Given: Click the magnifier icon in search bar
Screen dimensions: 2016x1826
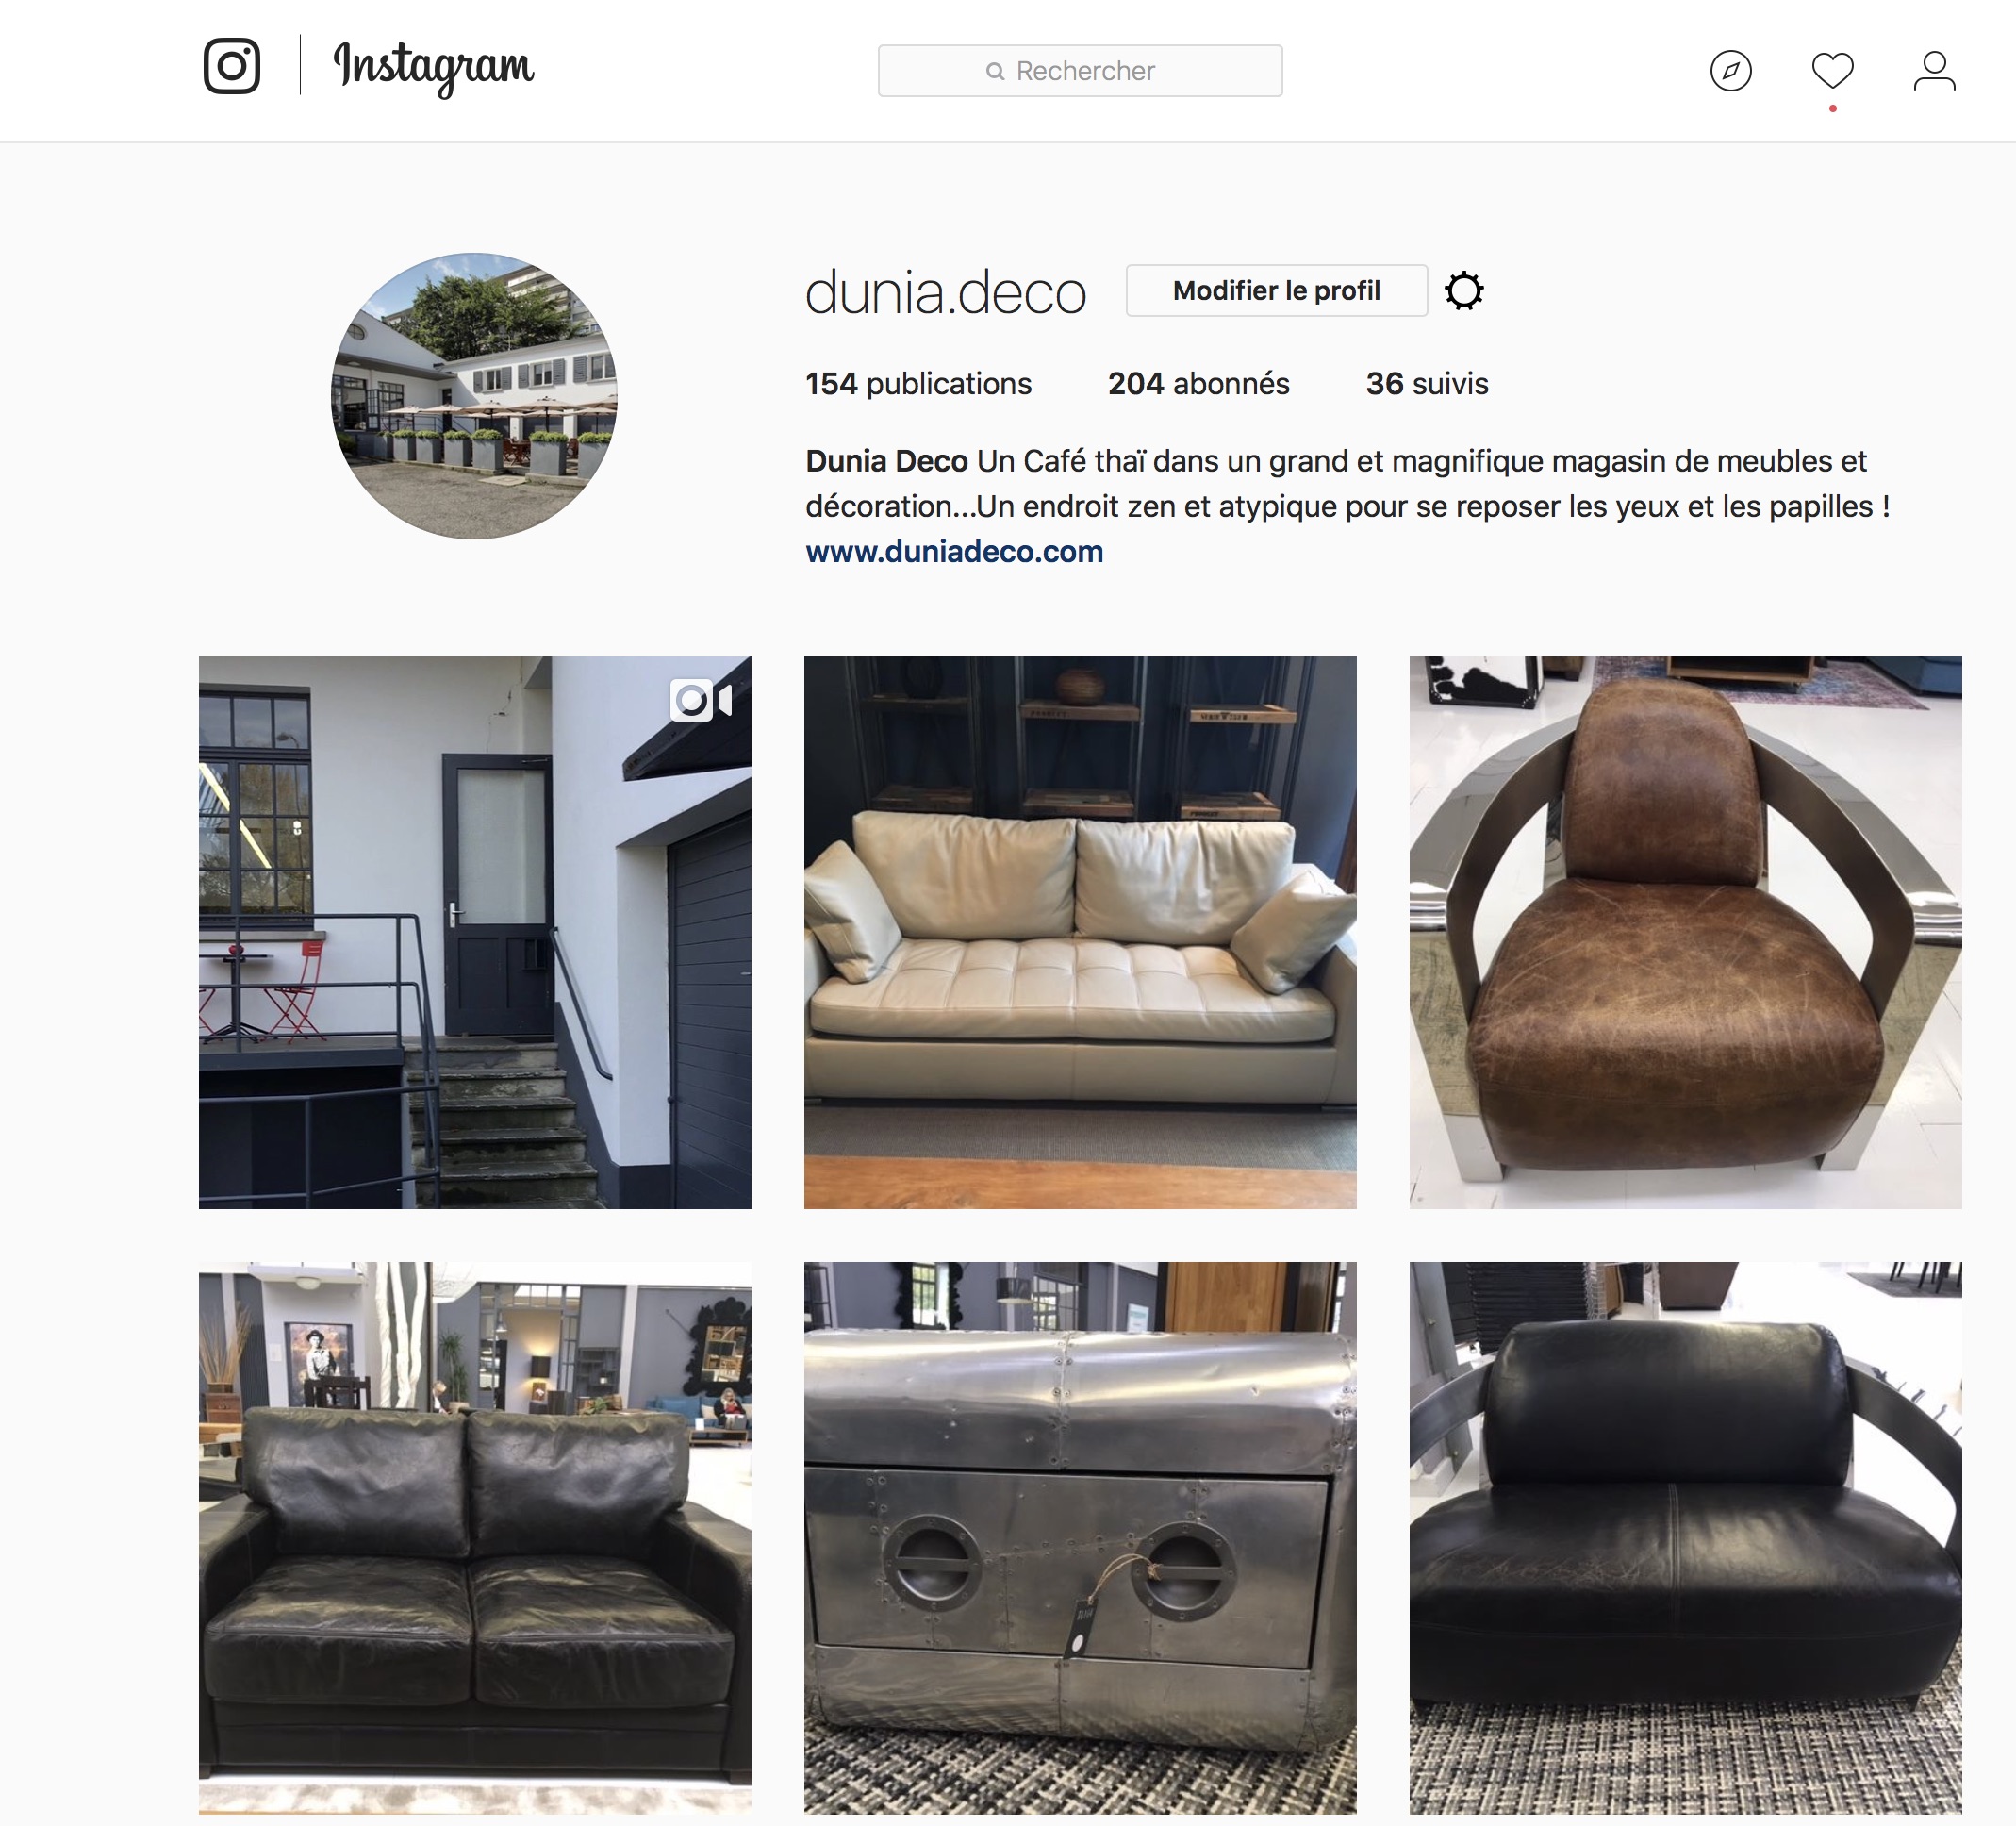Looking at the screenshot, I should coord(995,71).
